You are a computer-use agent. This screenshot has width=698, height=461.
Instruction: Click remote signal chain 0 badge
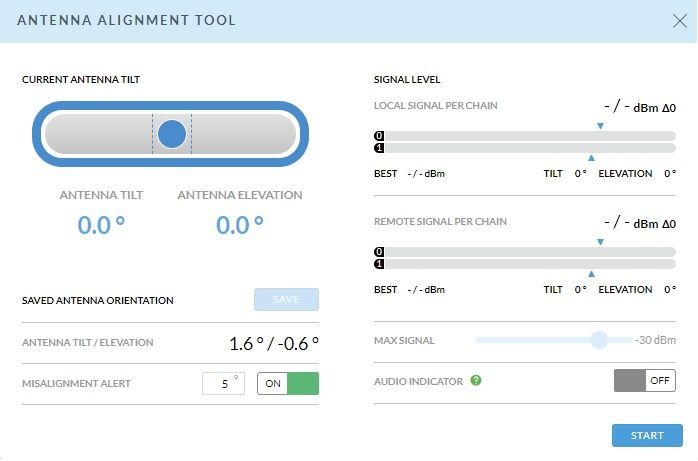pyautogui.click(x=379, y=252)
